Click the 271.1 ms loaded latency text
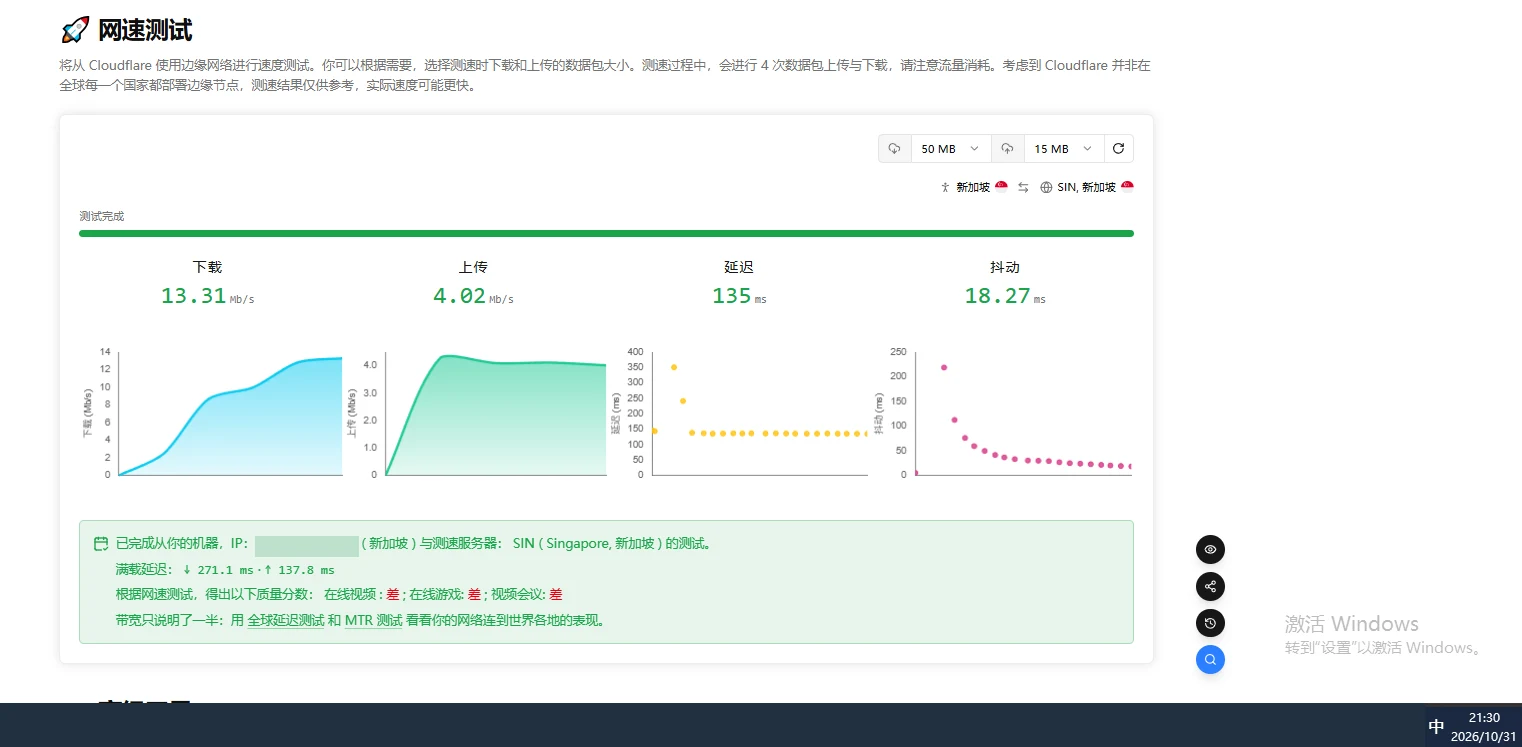Screen dimensions: 1522x747 coord(226,570)
